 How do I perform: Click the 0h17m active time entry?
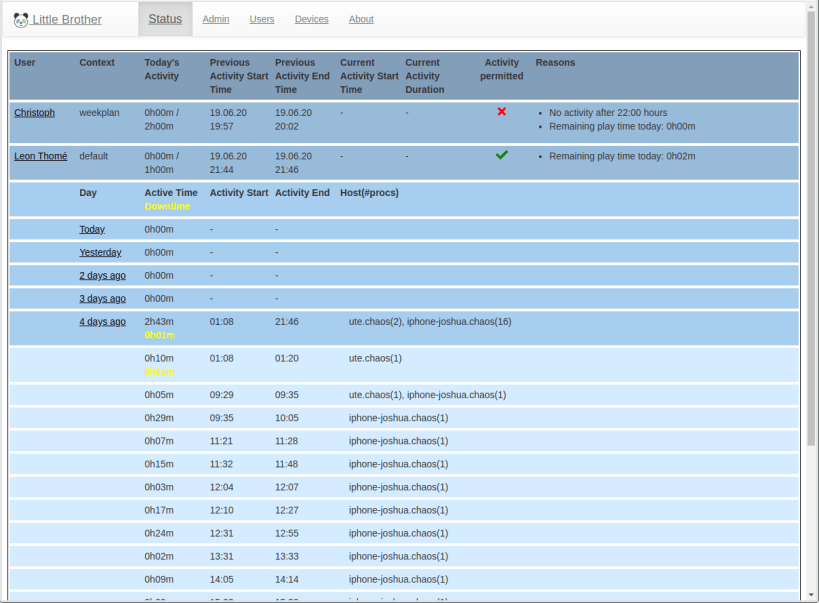[x=159, y=510]
